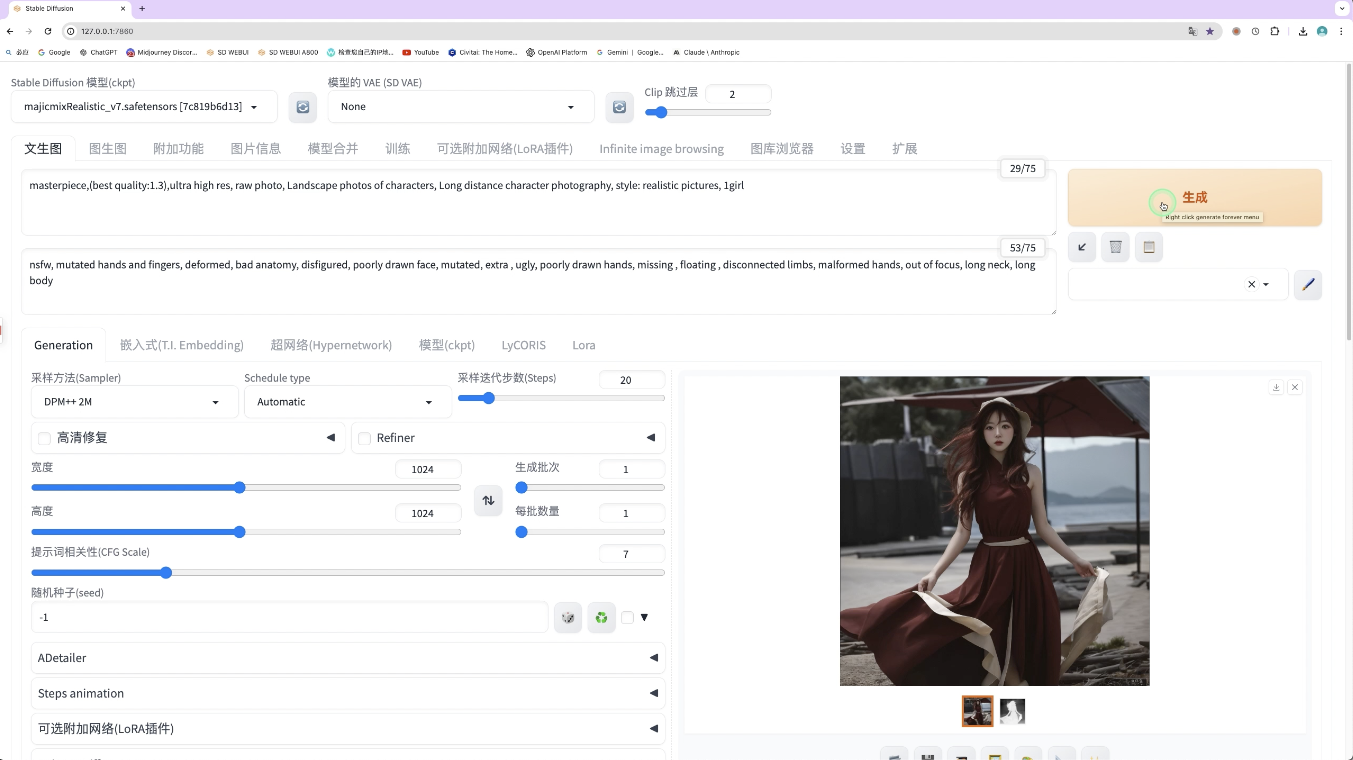Reuse last seed with the recycle icon
1353x760 pixels.
click(601, 618)
